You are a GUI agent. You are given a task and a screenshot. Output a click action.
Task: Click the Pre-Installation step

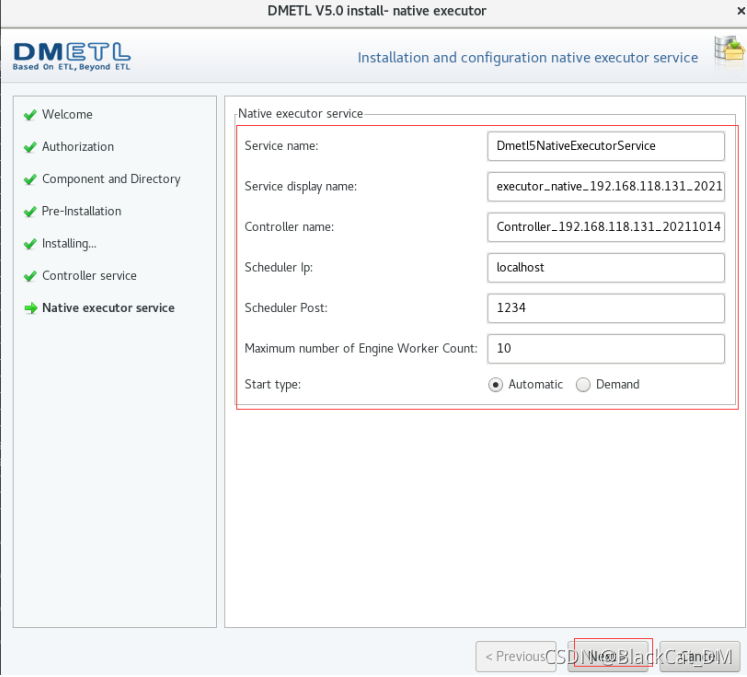[81, 211]
